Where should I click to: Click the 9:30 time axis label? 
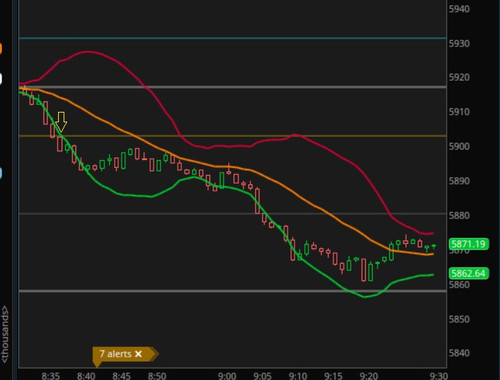click(x=439, y=376)
